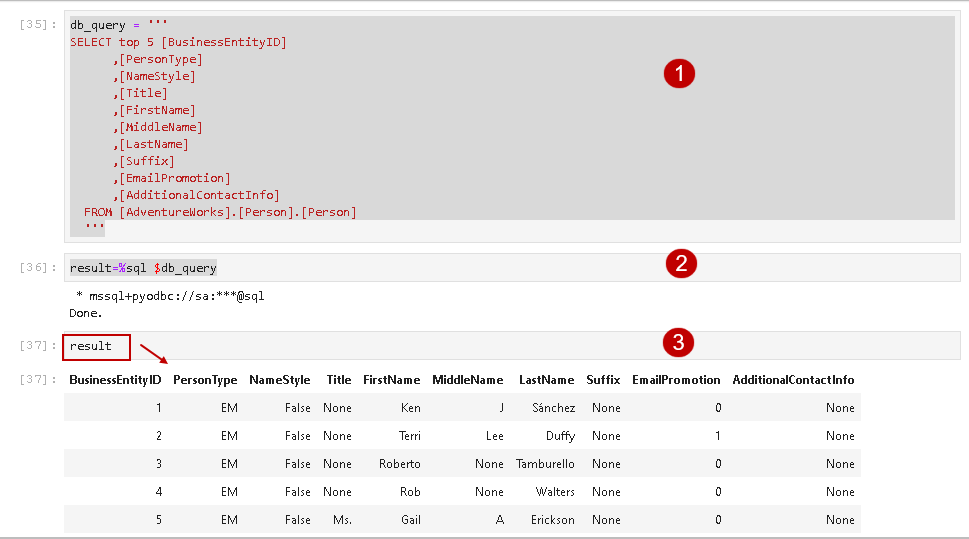Screen dimensions: 969x539
Task: Select the cell containing only 'result'
Action: [97, 346]
